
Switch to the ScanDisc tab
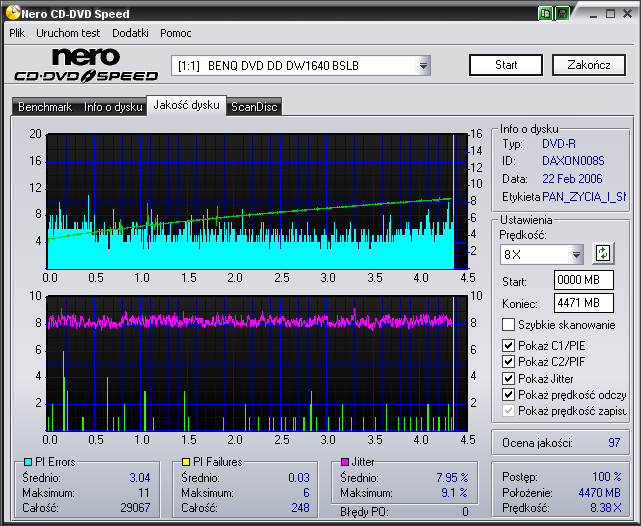254,107
